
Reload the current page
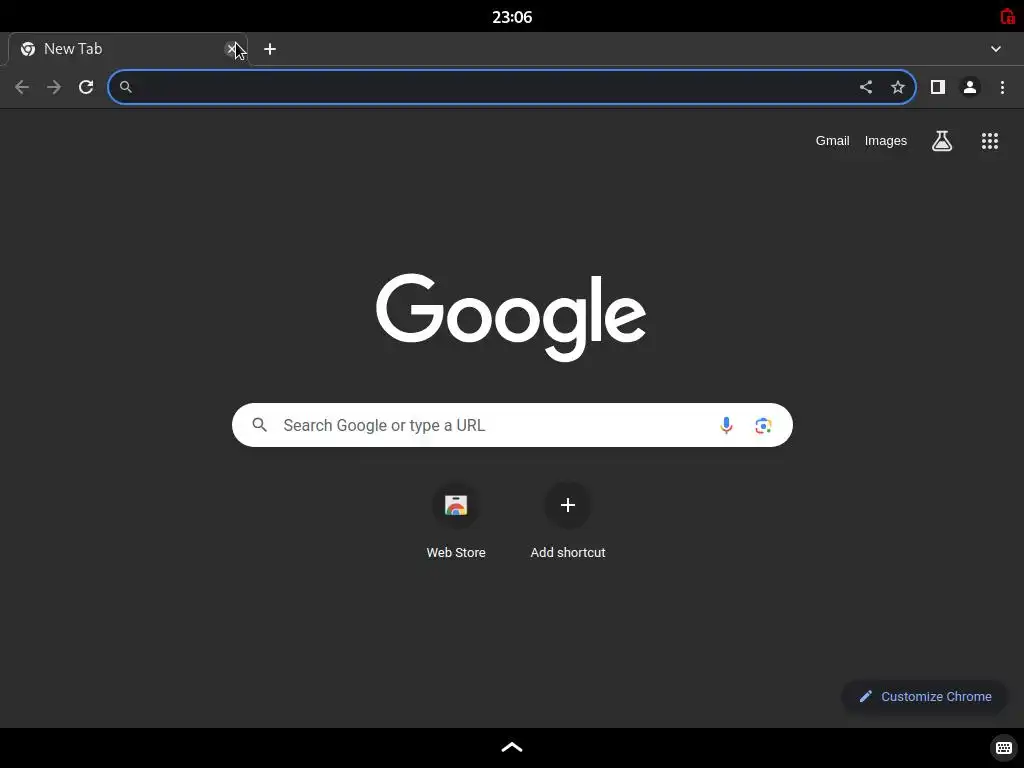pos(86,87)
